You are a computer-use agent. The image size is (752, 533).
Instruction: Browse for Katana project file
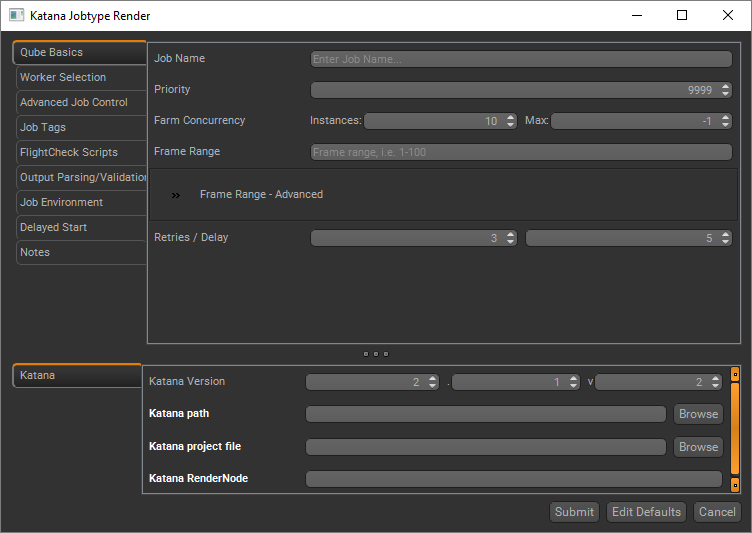click(x=698, y=447)
